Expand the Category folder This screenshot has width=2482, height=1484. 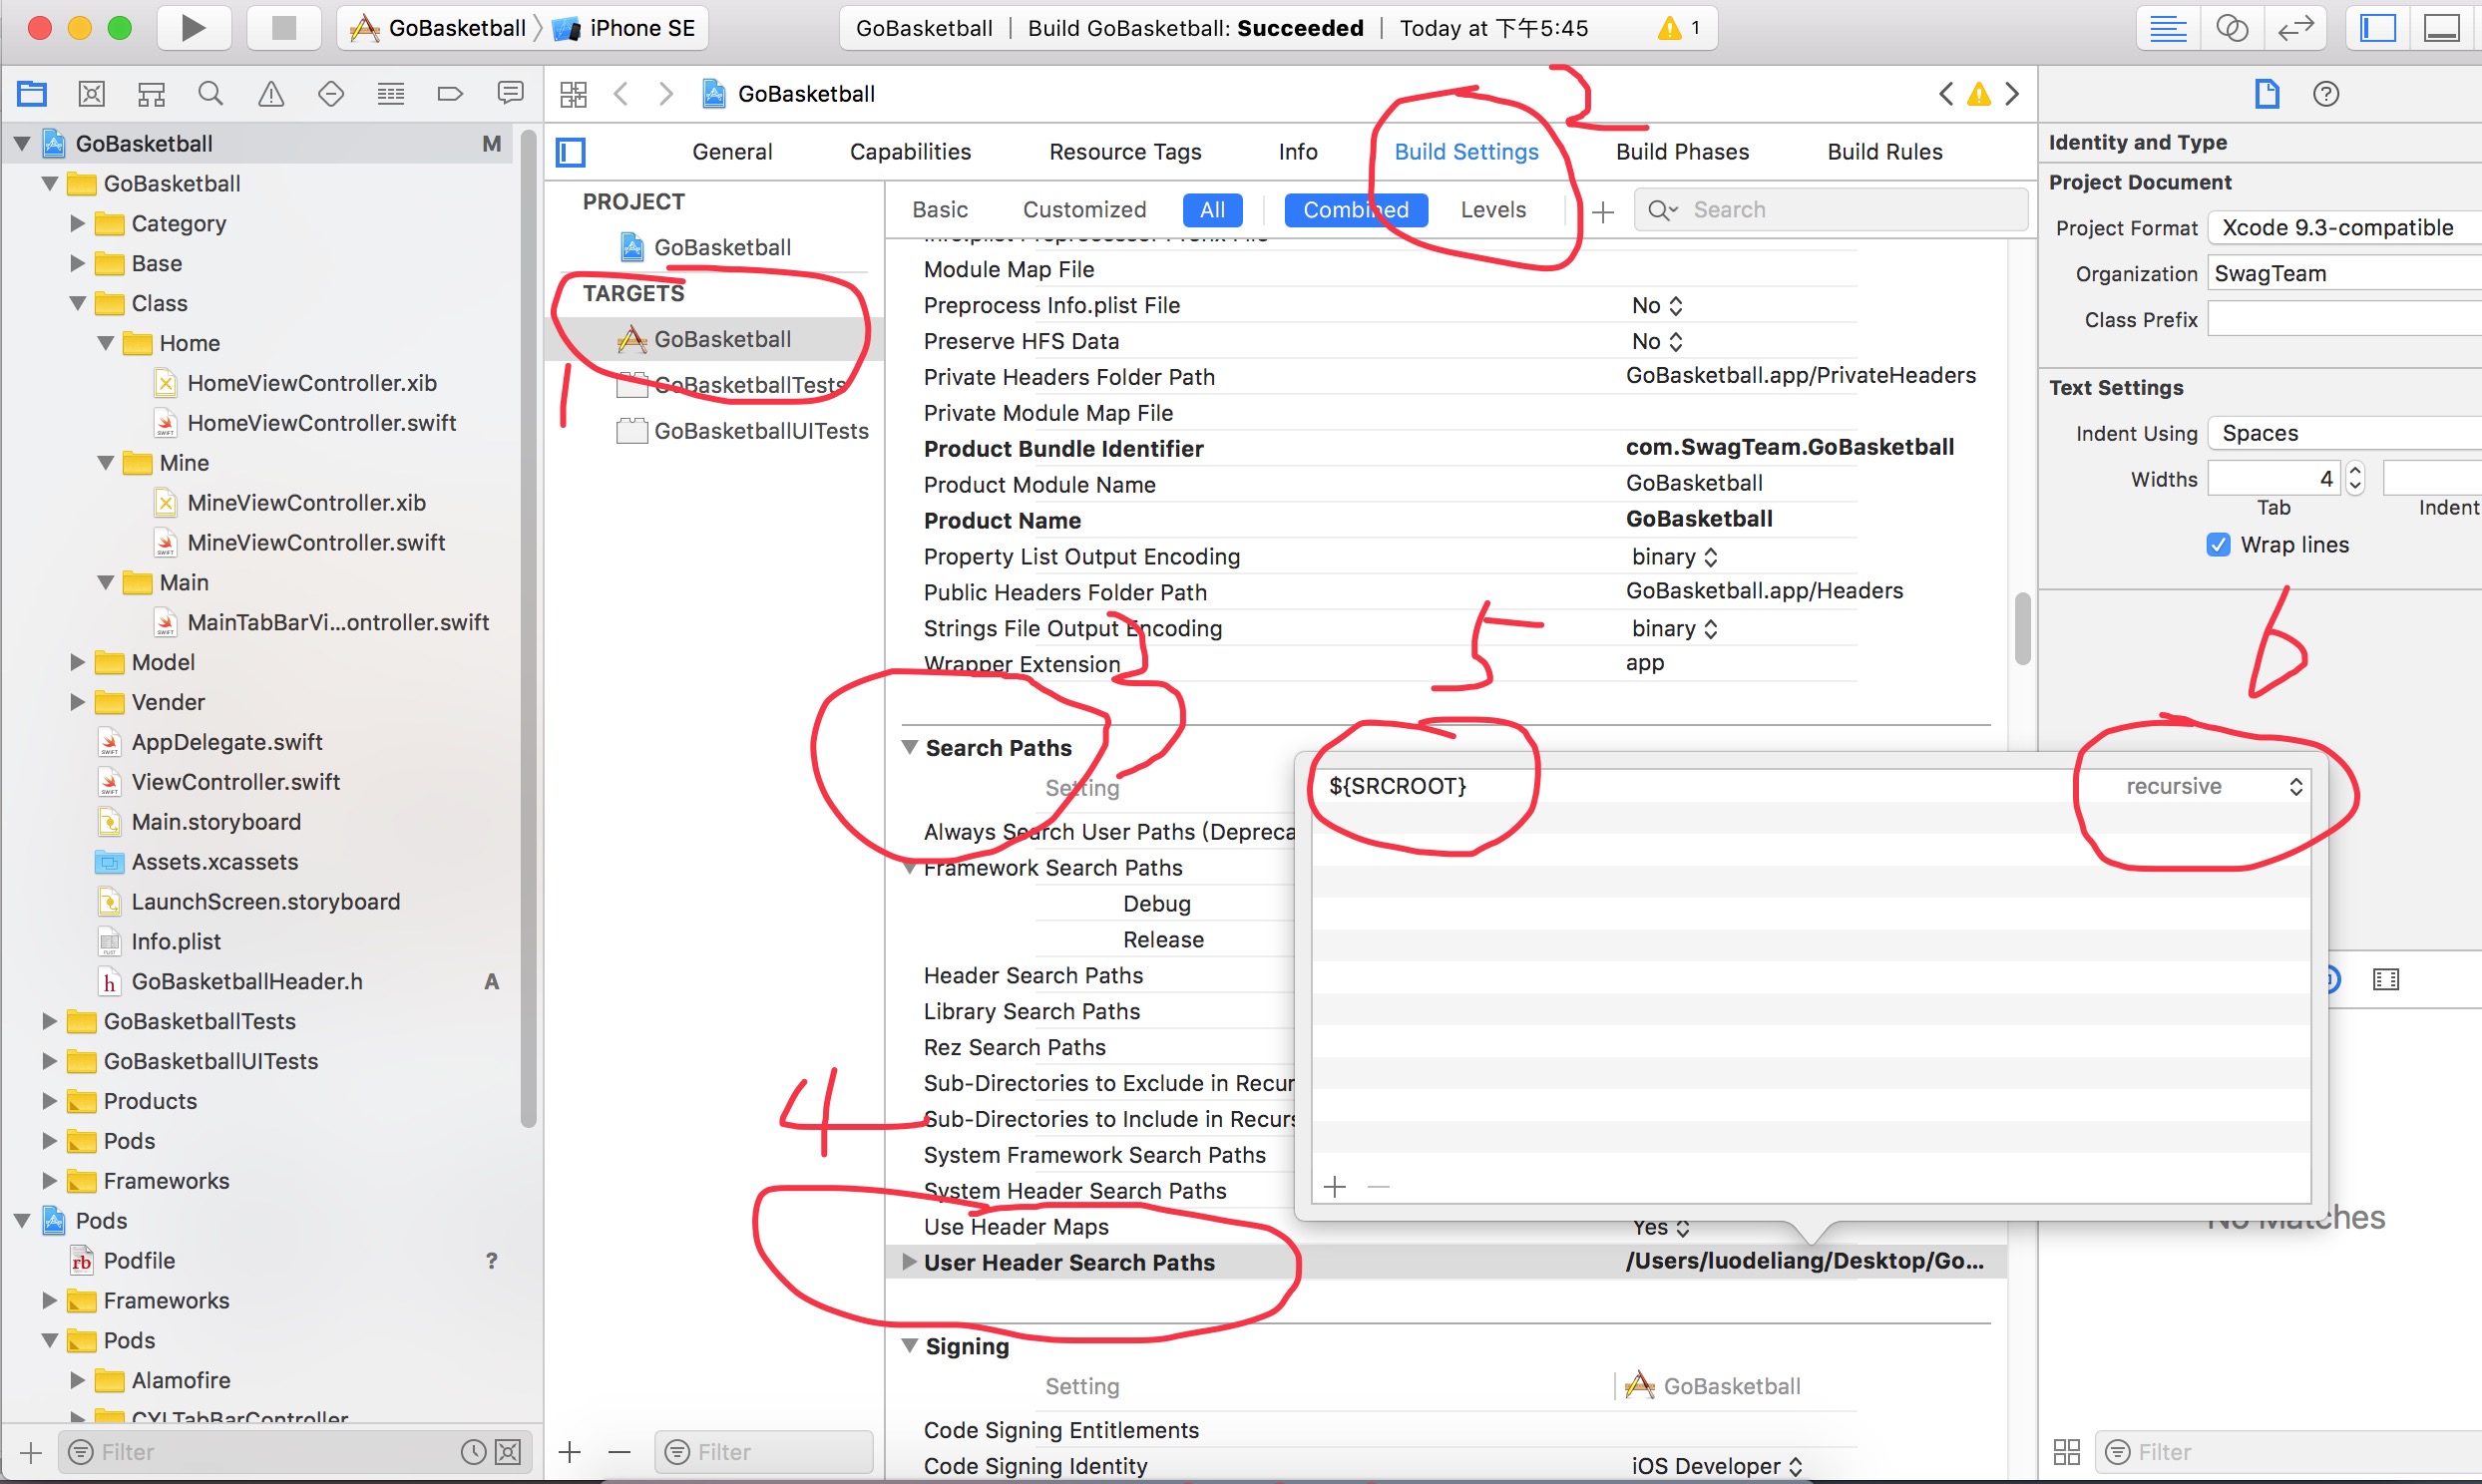pyautogui.click(x=77, y=224)
